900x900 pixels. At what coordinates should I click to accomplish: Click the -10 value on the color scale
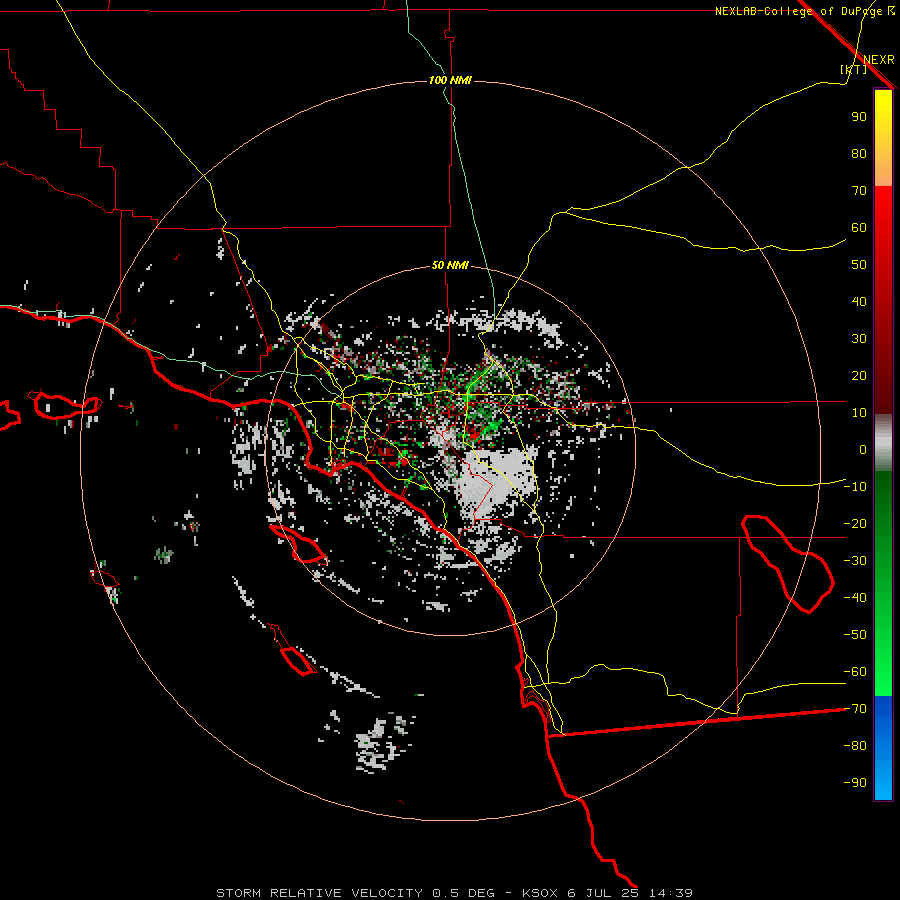[x=855, y=487]
